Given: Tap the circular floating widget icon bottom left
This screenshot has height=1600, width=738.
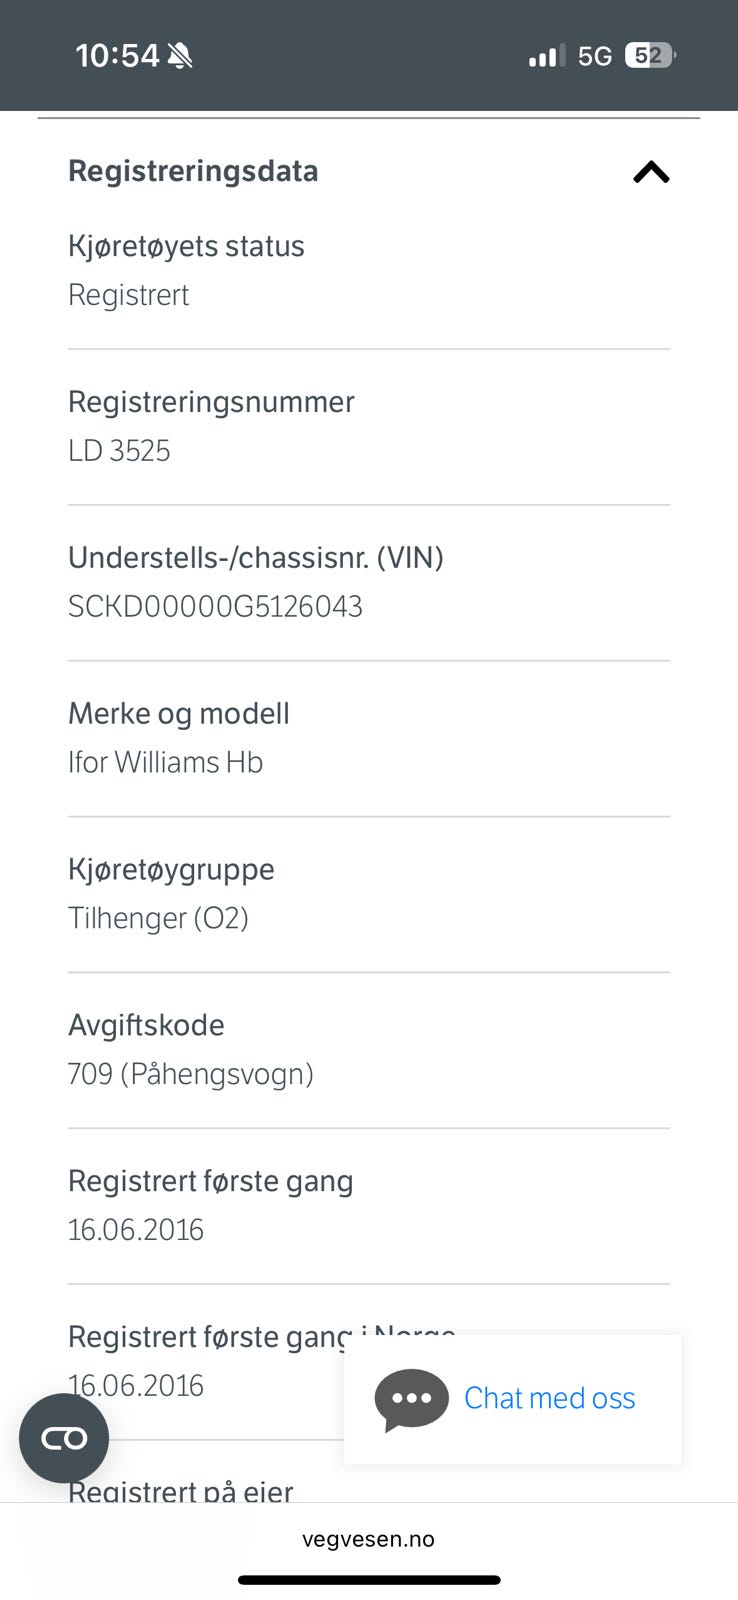Looking at the screenshot, I should pyautogui.click(x=63, y=1438).
